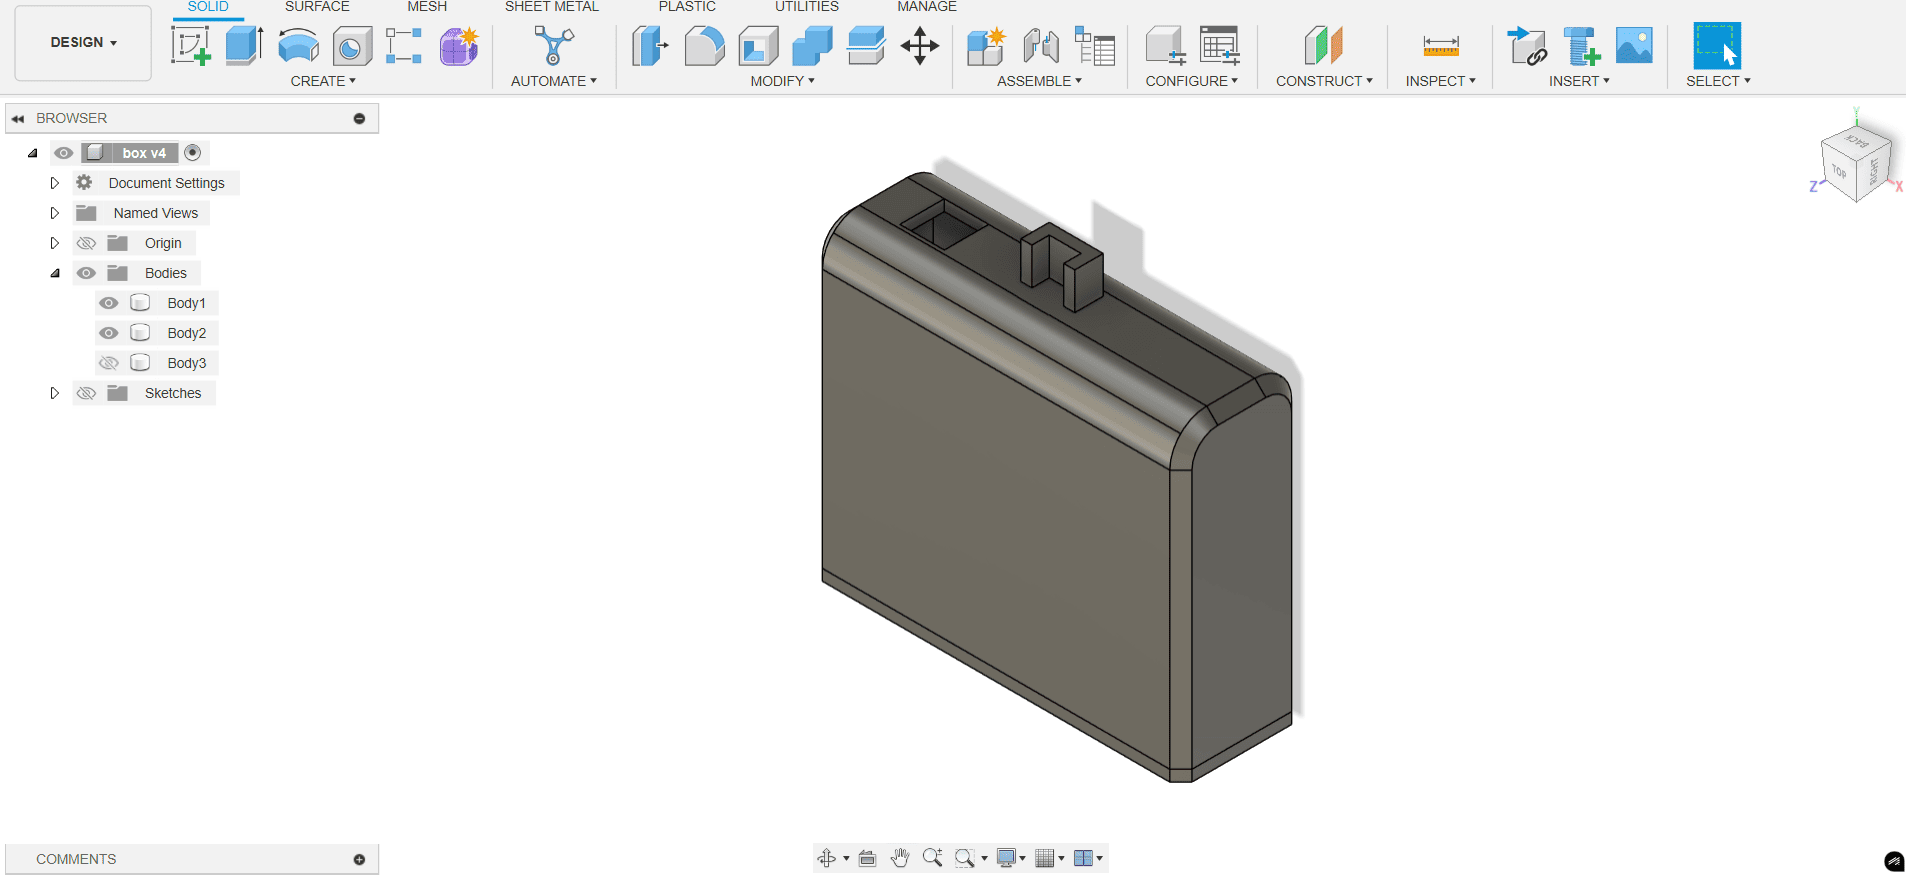Open the DESIGN workspace dropdown
Screen dimensions: 1906x877
[83, 43]
